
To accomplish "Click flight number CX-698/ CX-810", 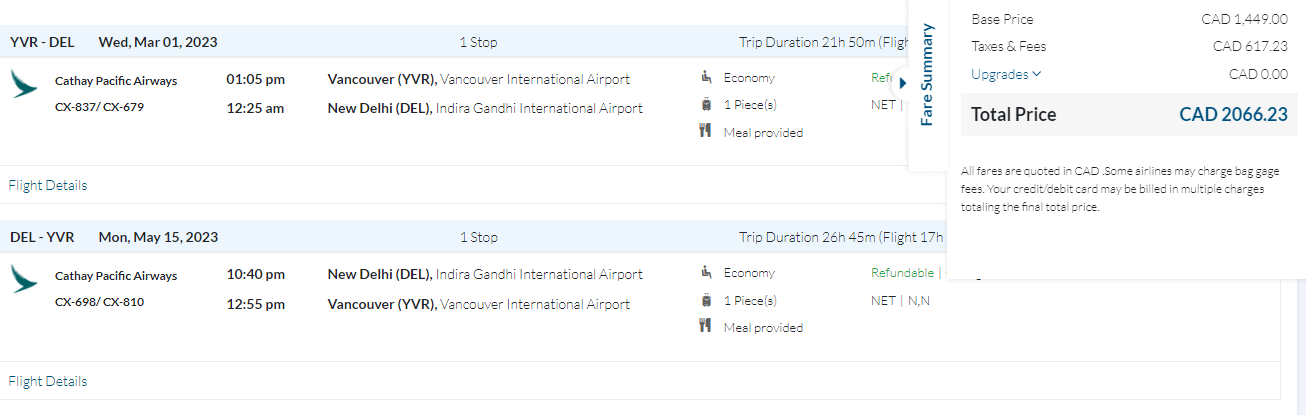I will (99, 302).
